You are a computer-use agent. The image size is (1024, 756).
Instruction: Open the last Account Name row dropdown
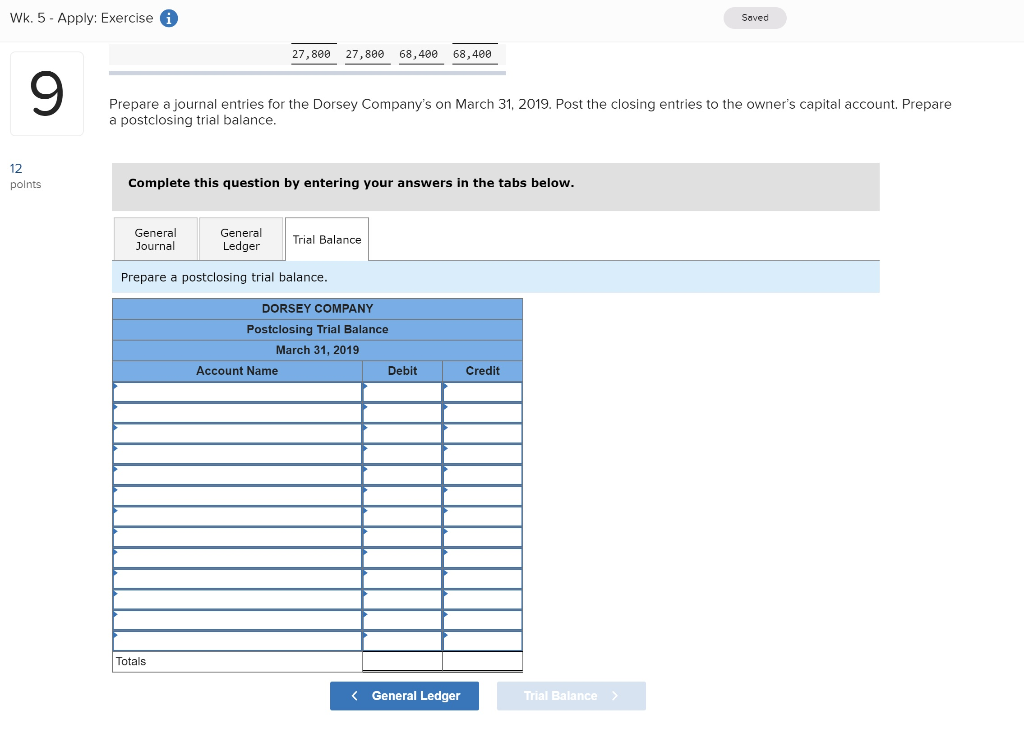(237, 640)
